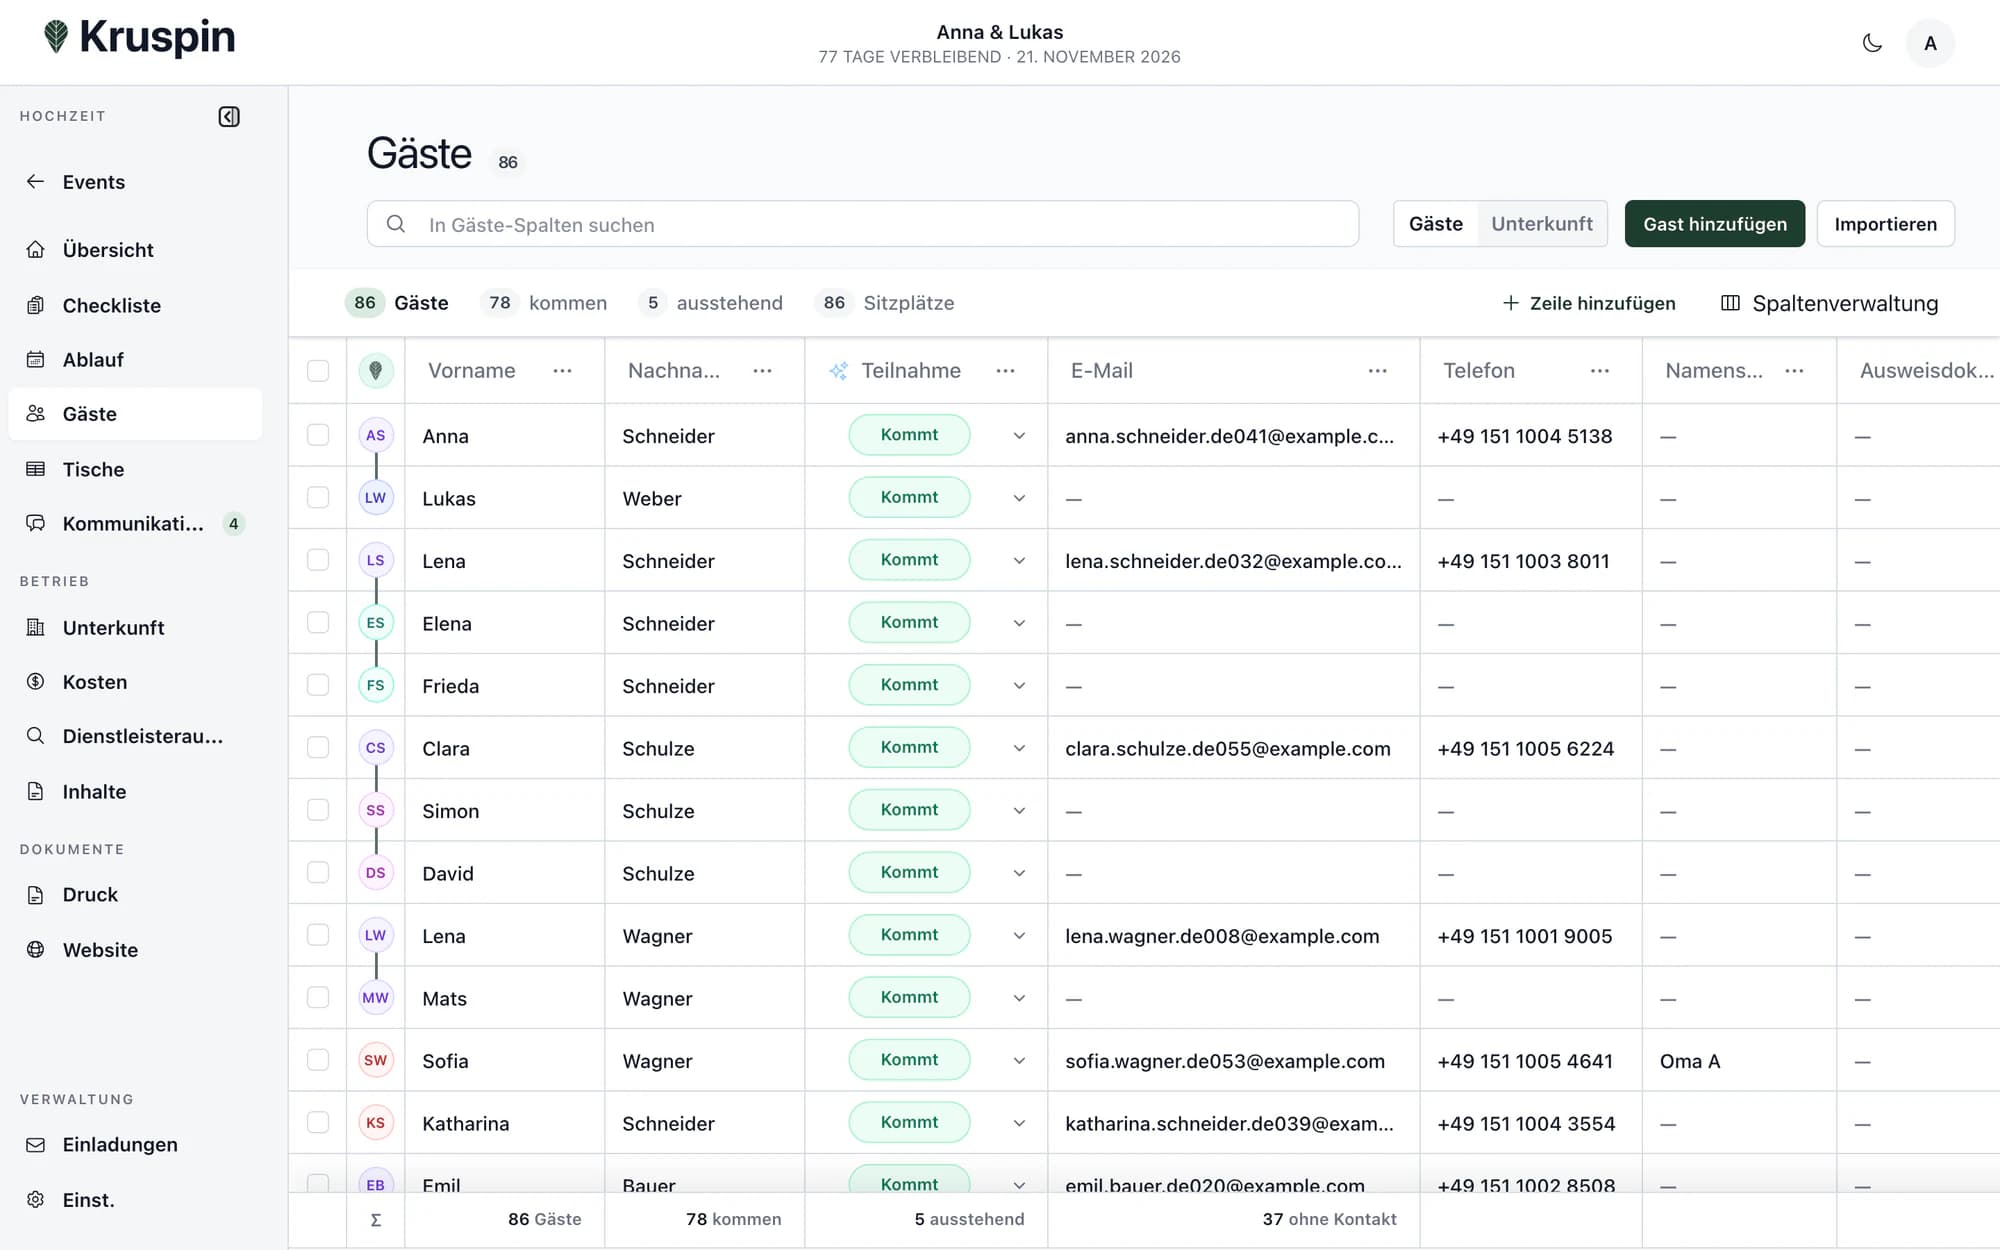
Task: Check the select-all header checkbox
Action: tap(318, 371)
